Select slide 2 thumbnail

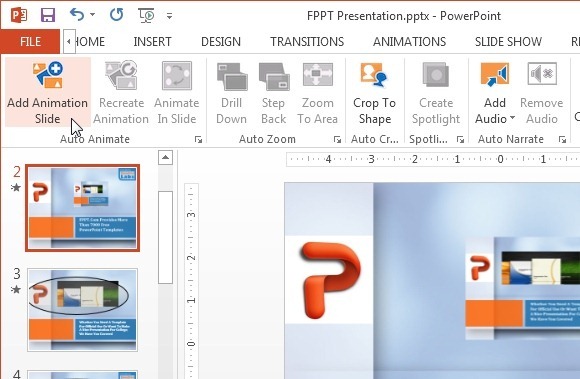coord(82,208)
